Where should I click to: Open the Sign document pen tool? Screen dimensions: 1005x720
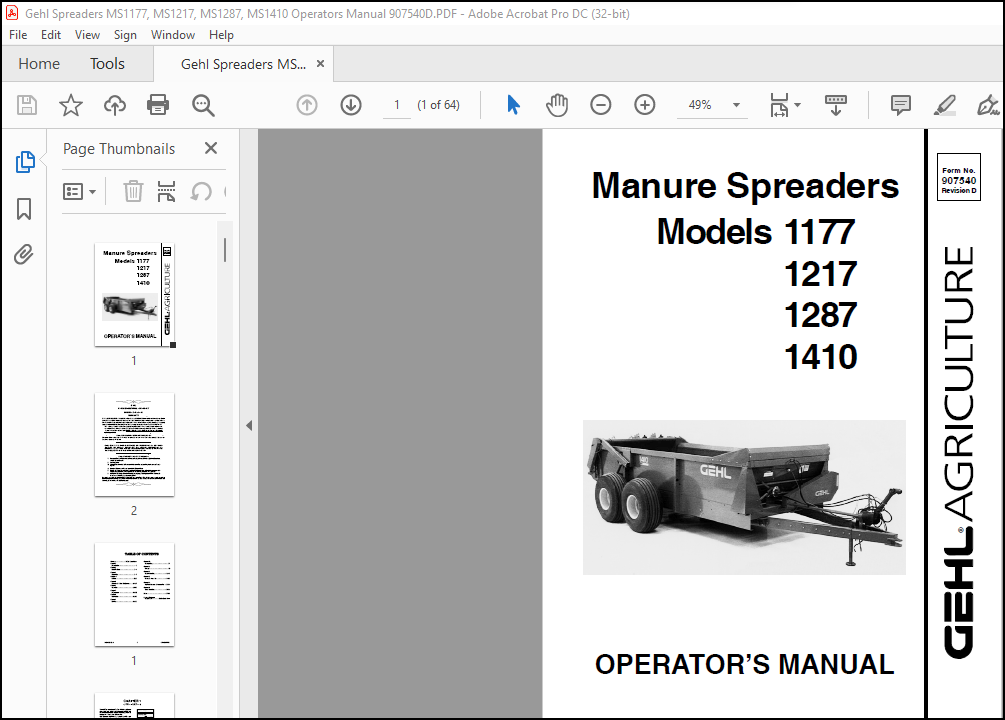(x=988, y=105)
